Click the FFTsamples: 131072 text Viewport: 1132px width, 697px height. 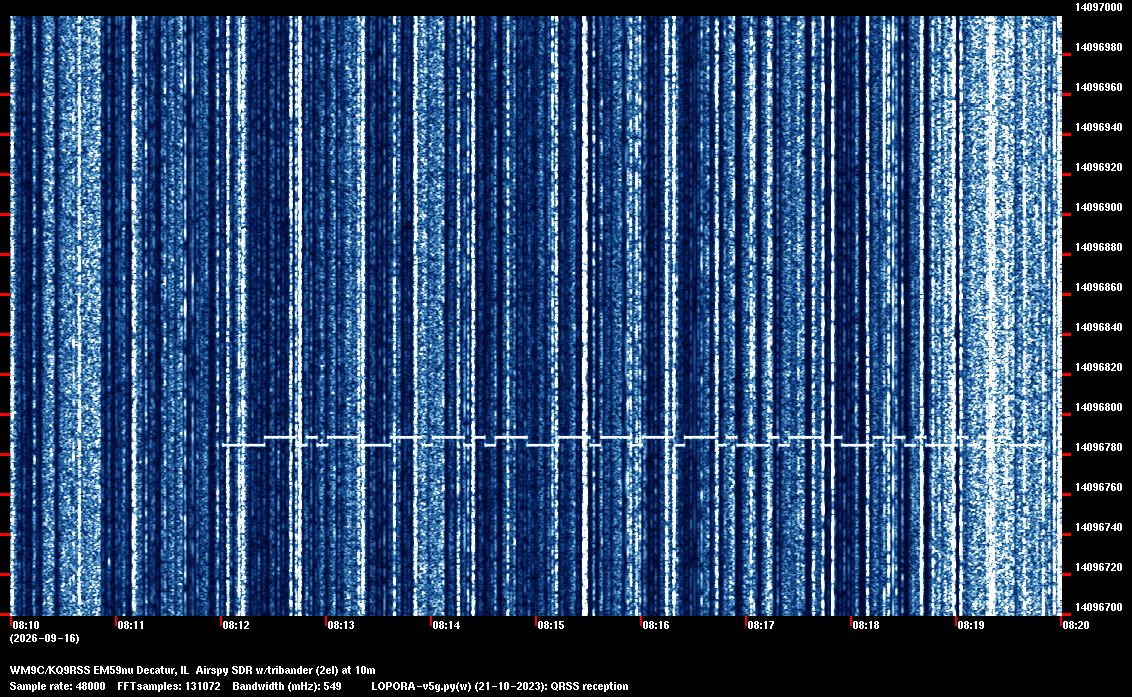169,686
